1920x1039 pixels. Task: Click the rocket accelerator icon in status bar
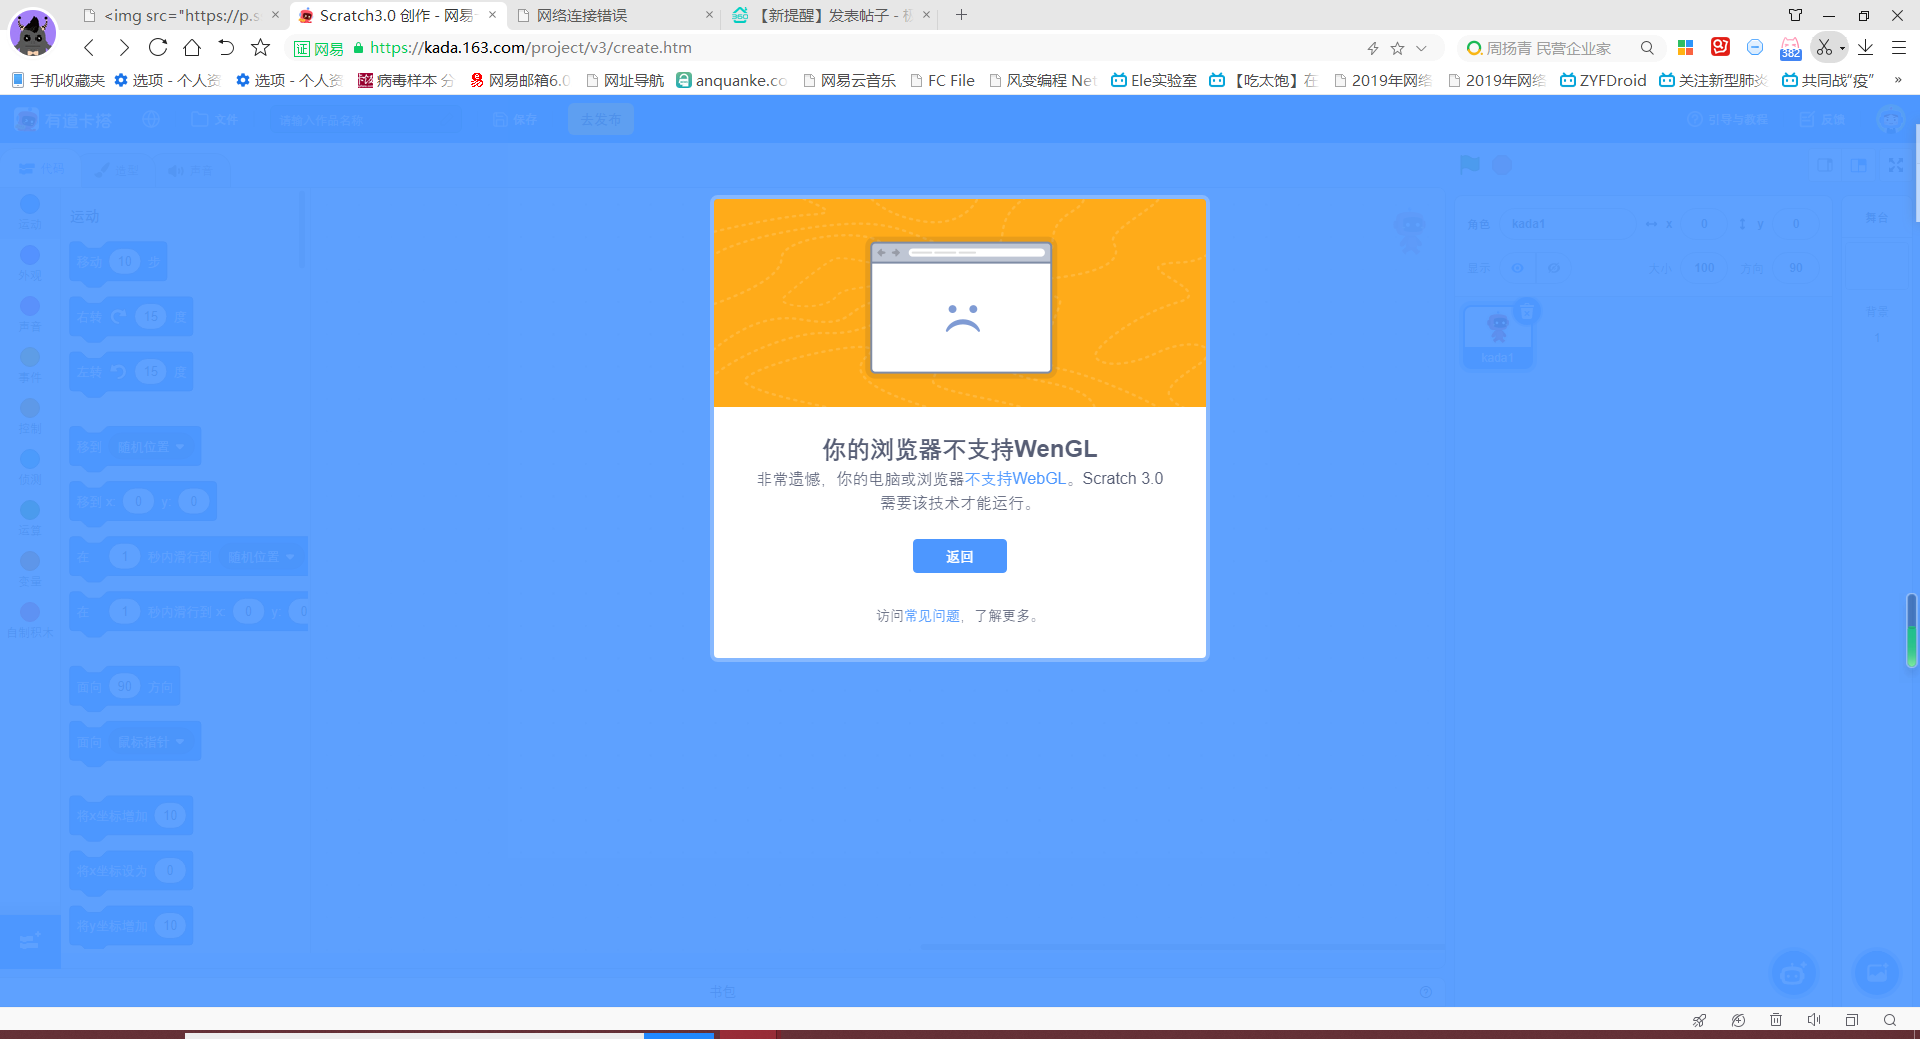coord(1700,1020)
